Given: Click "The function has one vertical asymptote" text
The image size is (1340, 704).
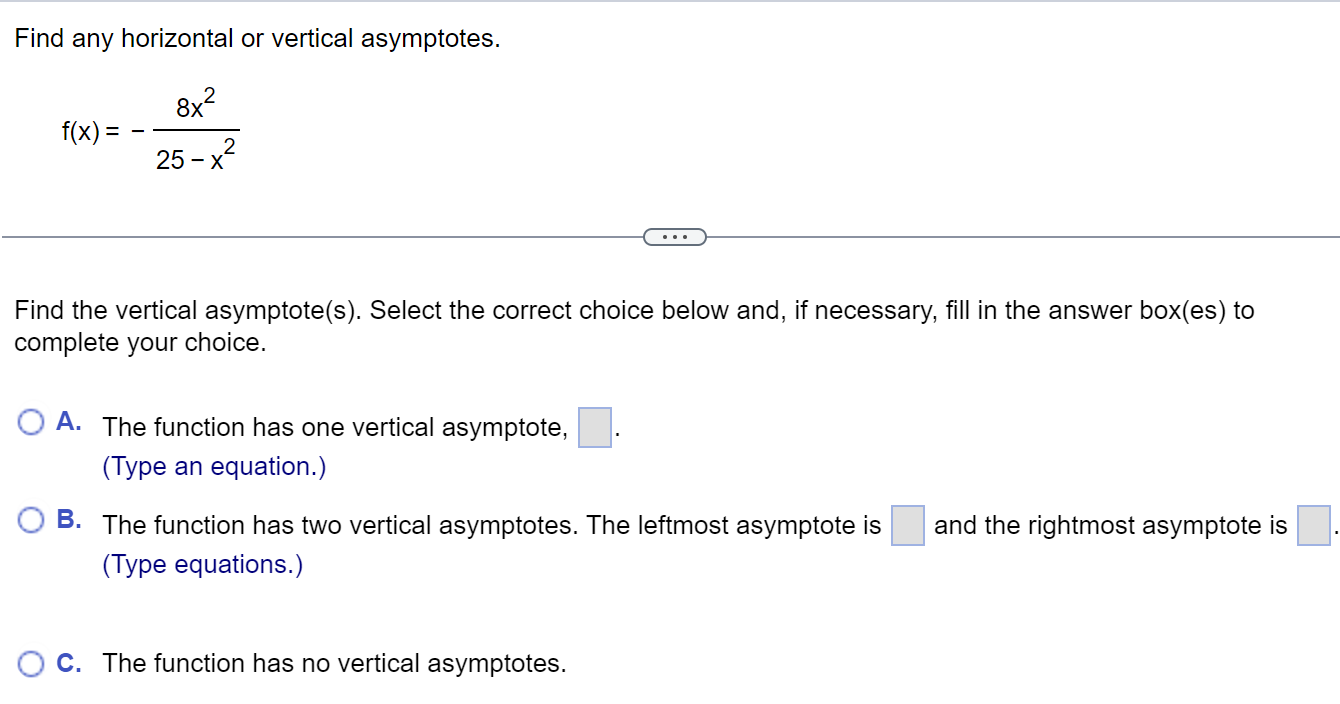Looking at the screenshot, I should tap(335, 428).
